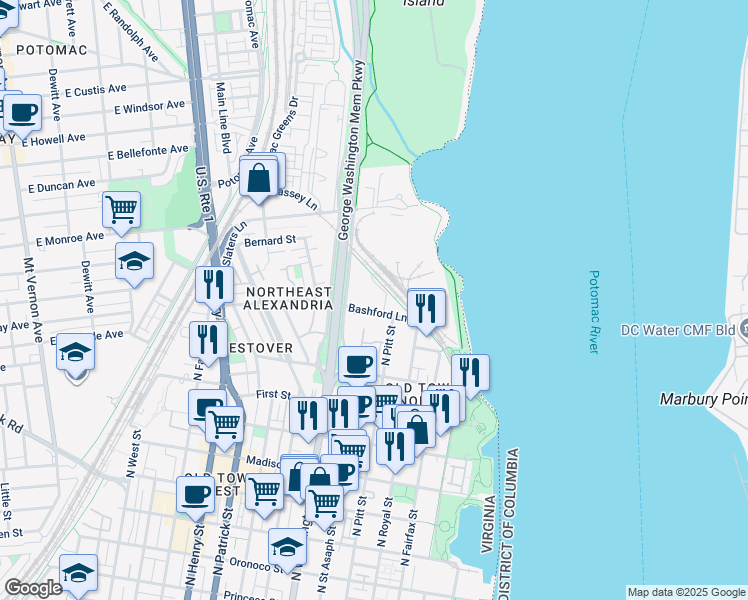Click the Potomac River label

594,312
